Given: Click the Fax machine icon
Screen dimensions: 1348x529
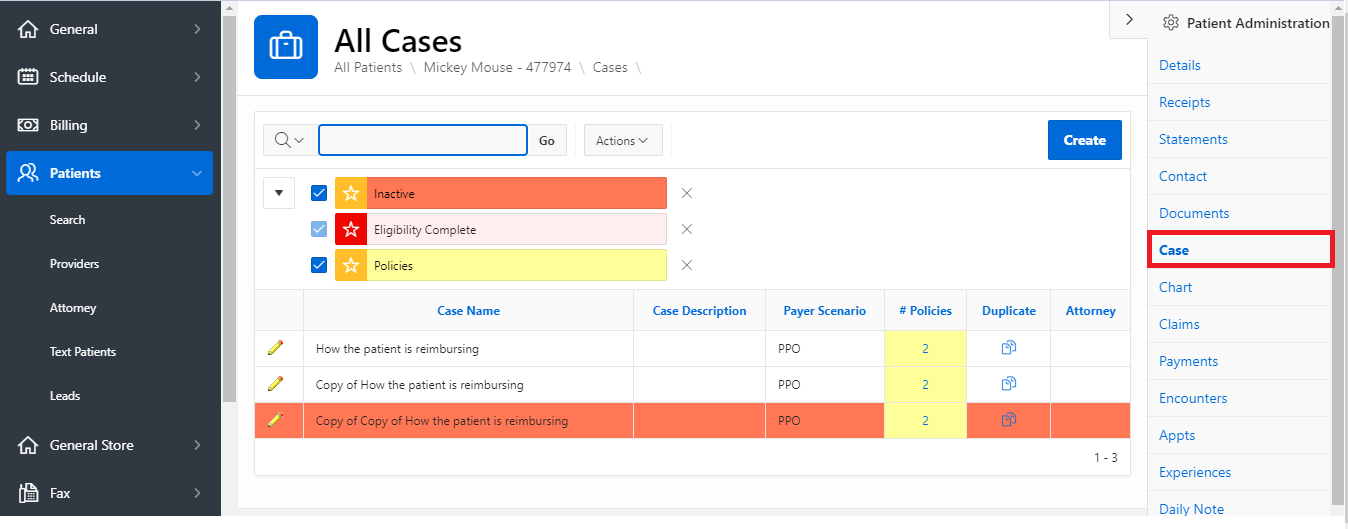Looking at the screenshot, I should pyautogui.click(x=28, y=493).
